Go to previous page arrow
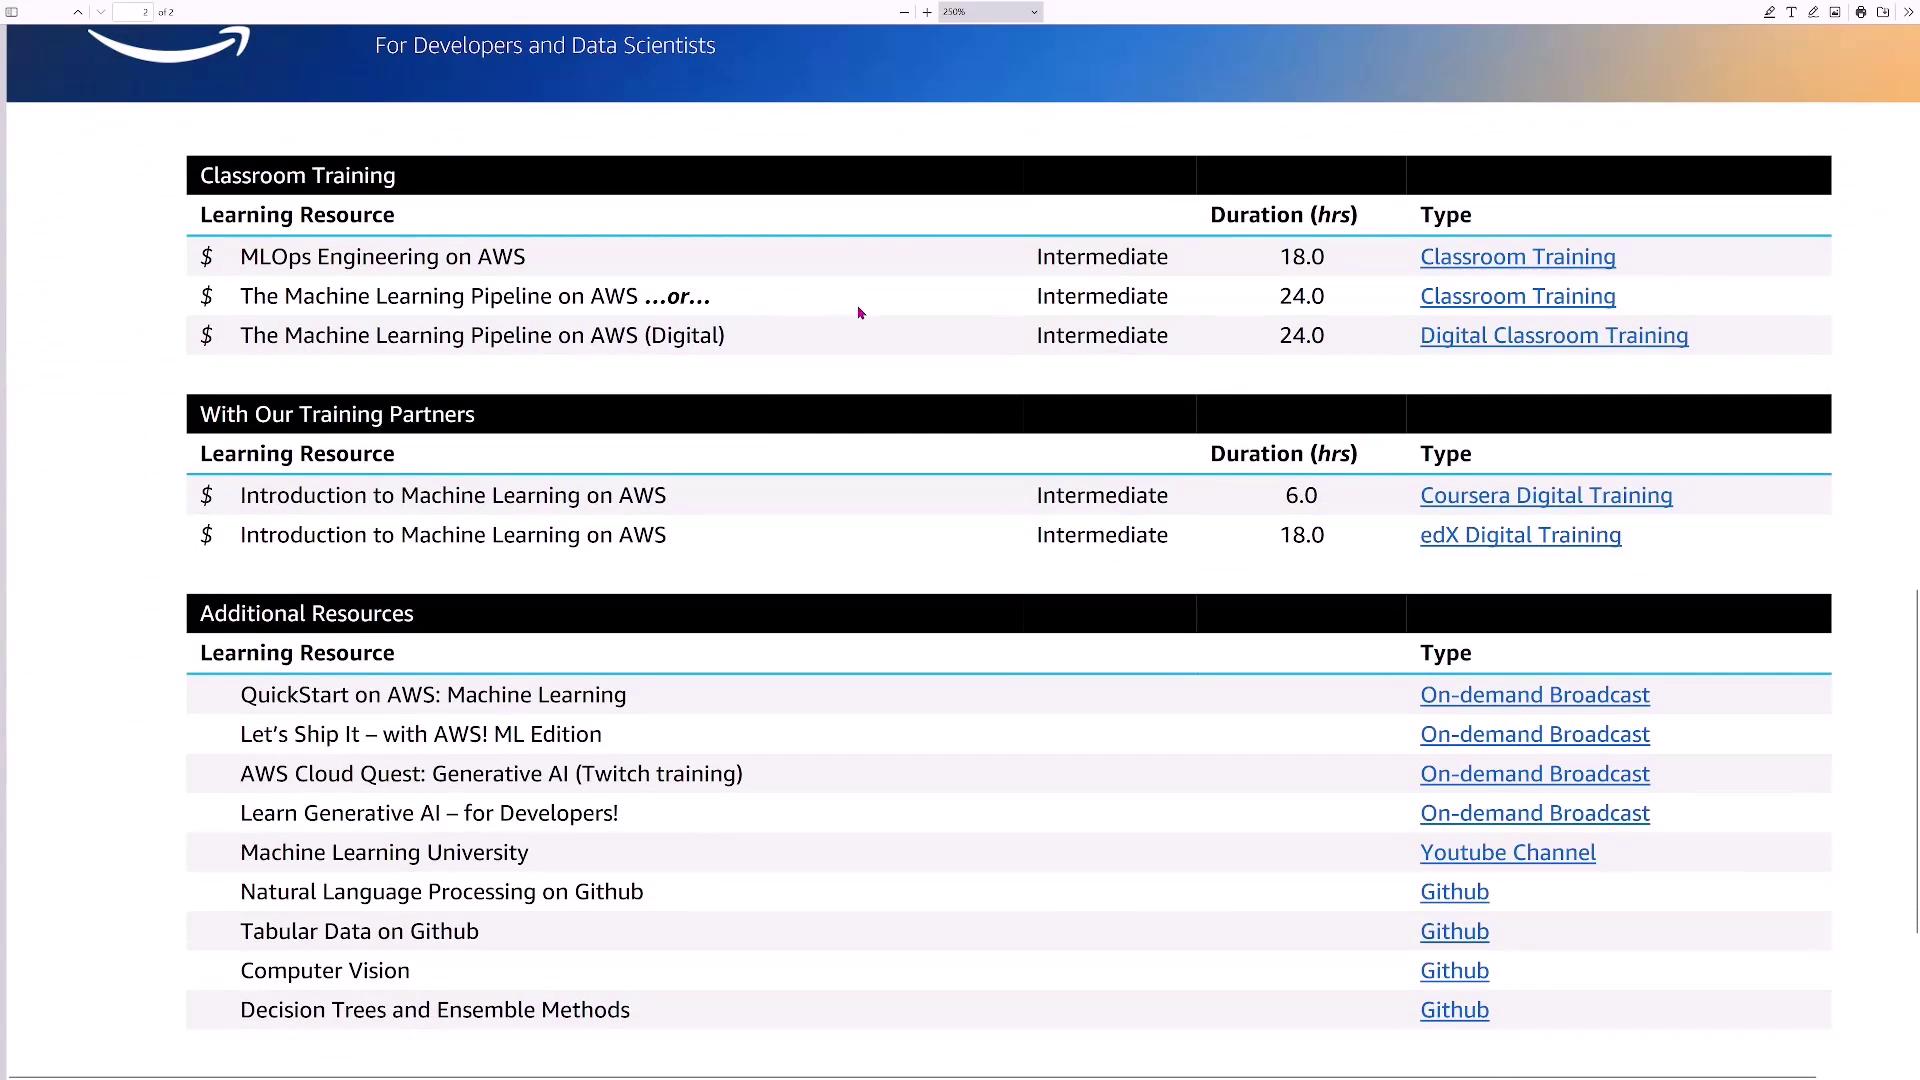Viewport: 1920px width, 1080px height. tap(78, 12)
